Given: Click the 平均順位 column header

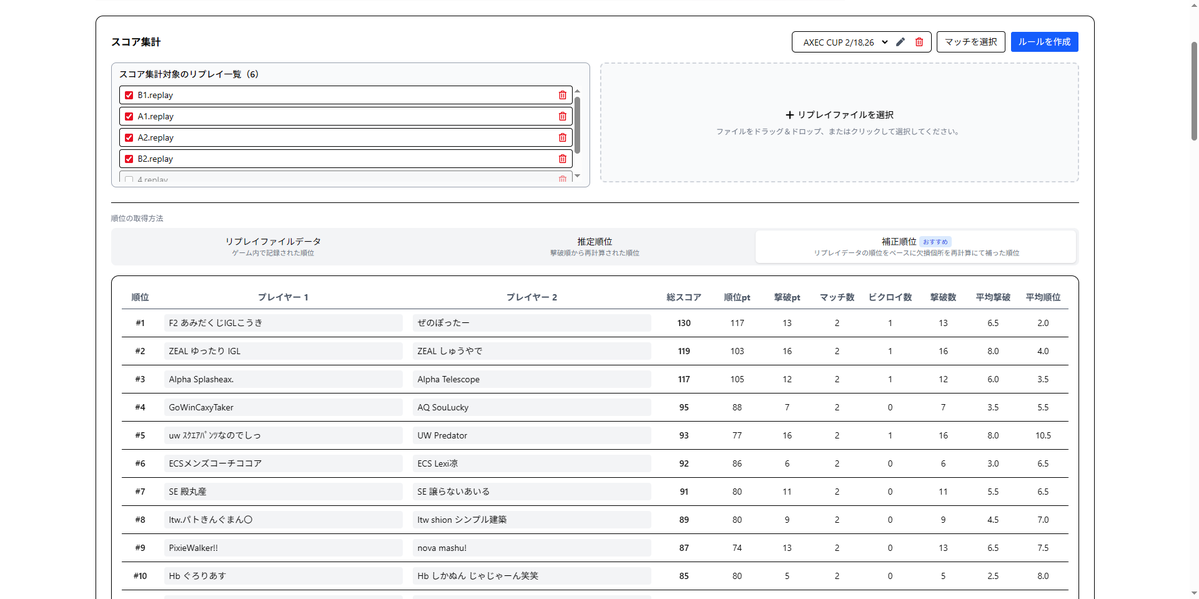Looking at the screenshot, I should click(x=1043, y=297).
